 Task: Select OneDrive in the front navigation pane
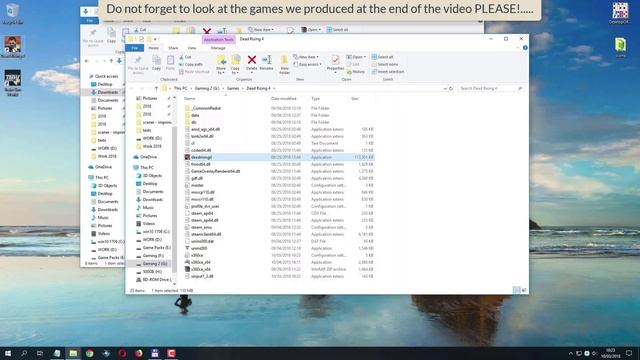click(148, 157)
